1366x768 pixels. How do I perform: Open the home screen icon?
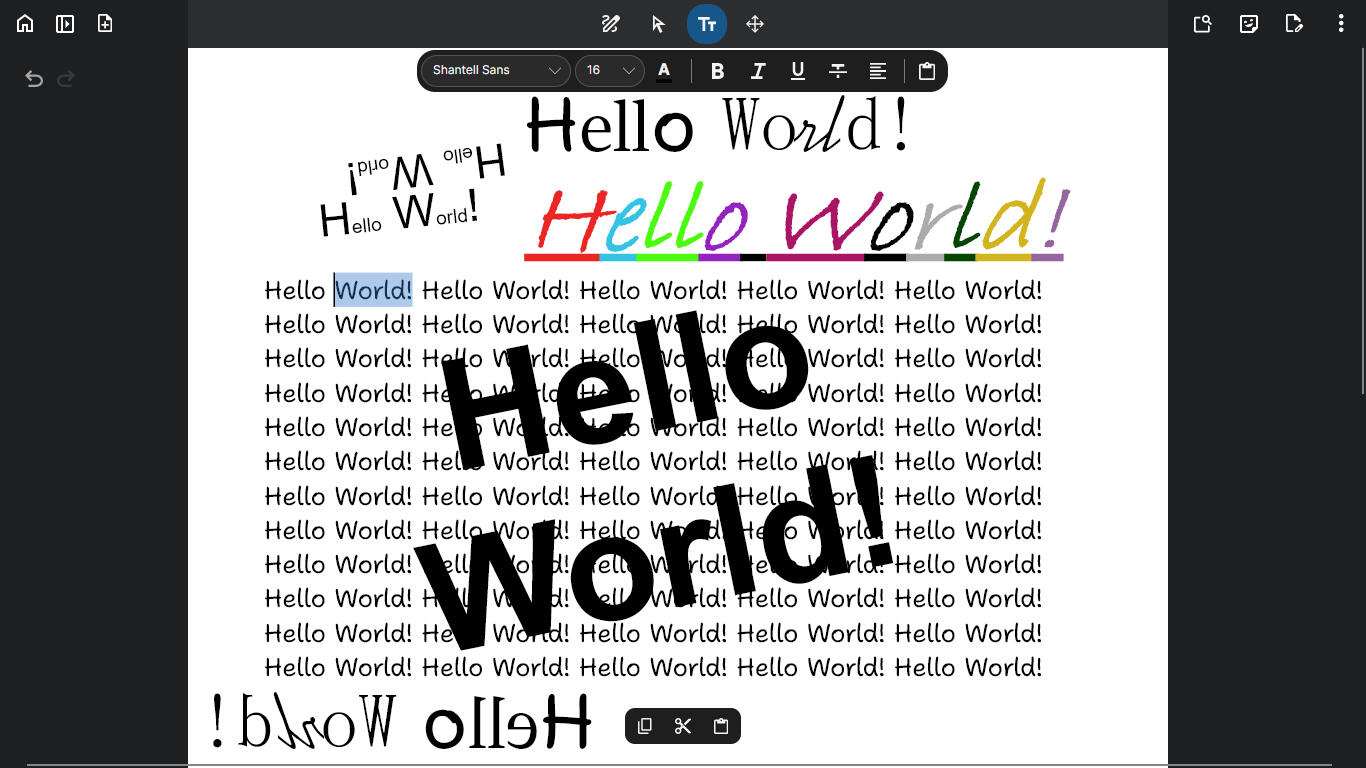pyautogui.click(x=25, y=24)
